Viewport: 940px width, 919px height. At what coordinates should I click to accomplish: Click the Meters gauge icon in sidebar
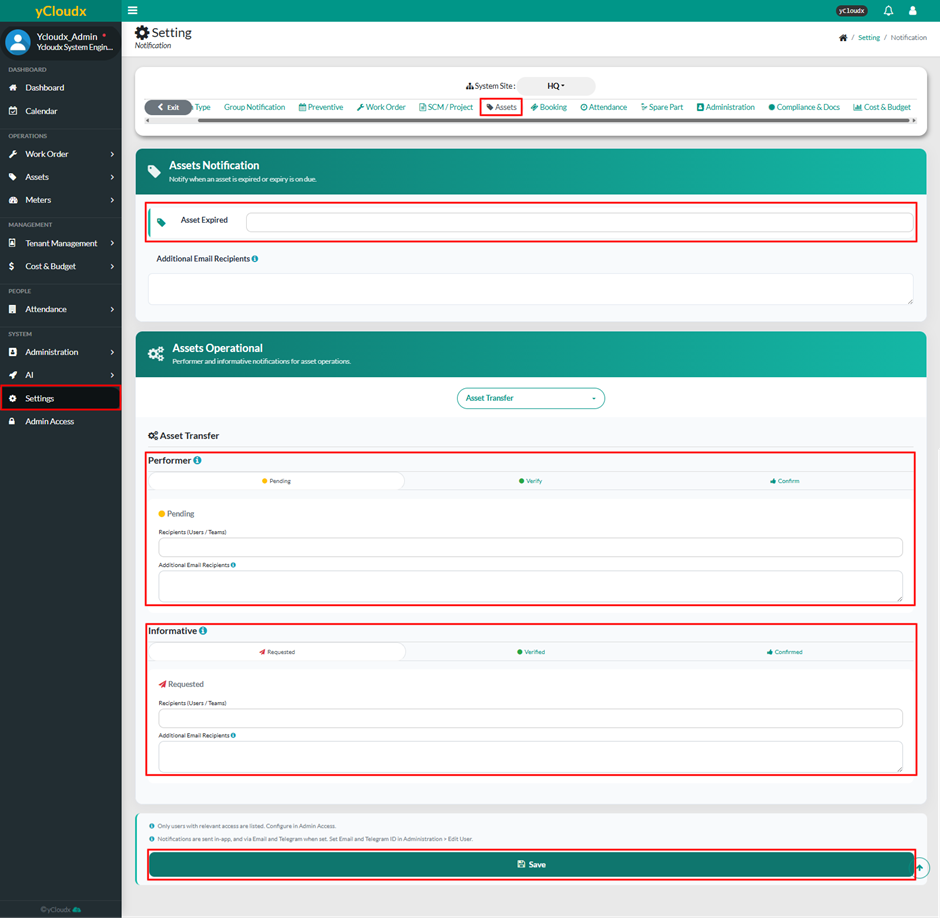tap(13, 200)
